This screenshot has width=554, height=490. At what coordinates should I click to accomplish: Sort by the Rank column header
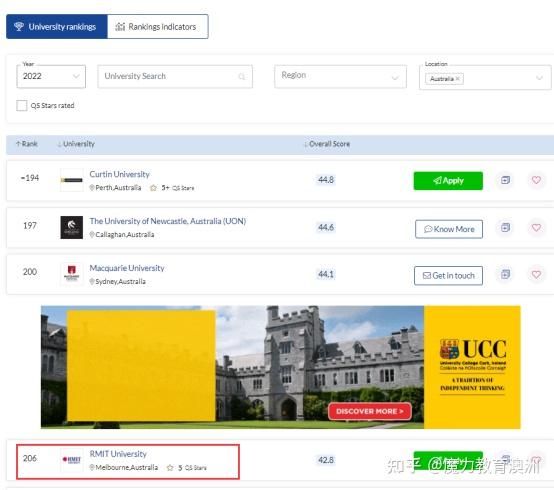point(26,144)
